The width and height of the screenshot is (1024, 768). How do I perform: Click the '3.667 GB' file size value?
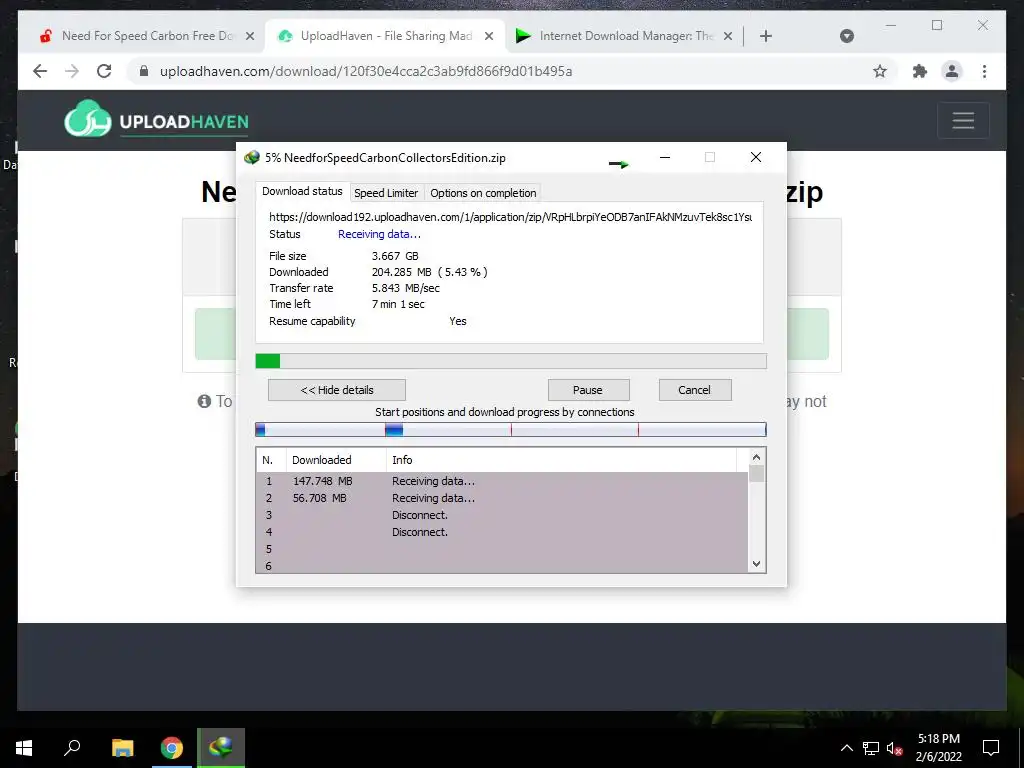[x=395, y=256]
